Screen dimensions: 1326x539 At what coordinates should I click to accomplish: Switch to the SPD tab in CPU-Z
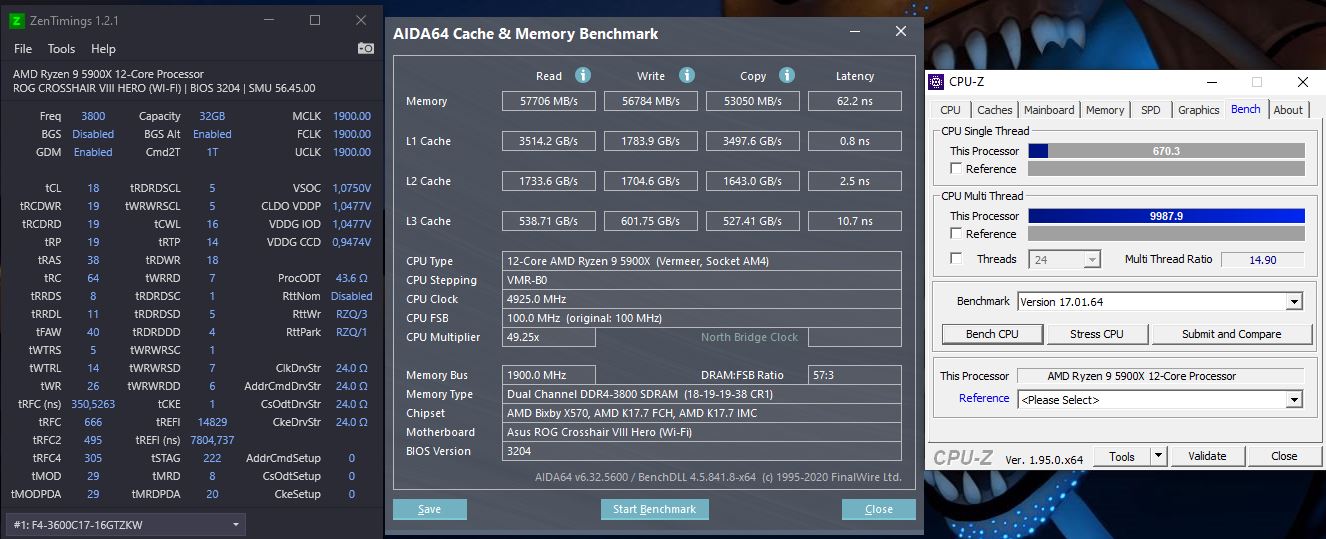1151,110
